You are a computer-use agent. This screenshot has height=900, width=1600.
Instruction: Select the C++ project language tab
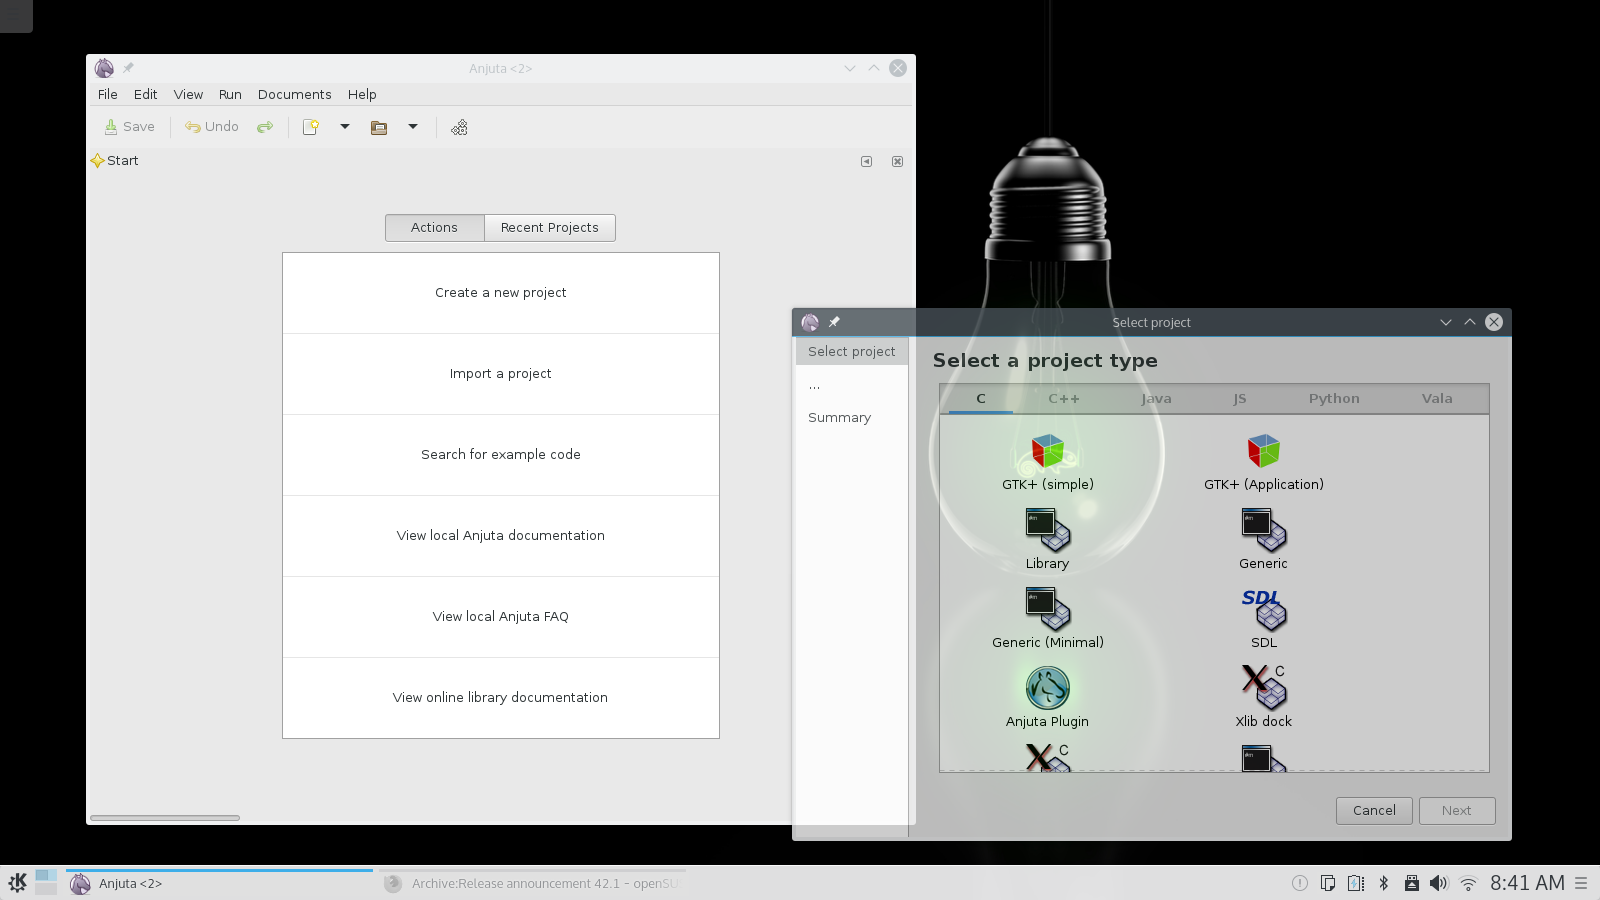[1064, 398]
